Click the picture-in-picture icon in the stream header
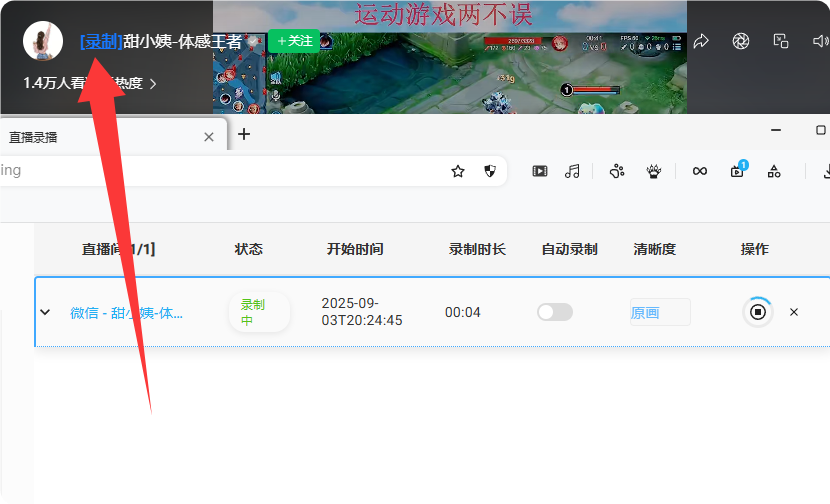 point(781,41)
